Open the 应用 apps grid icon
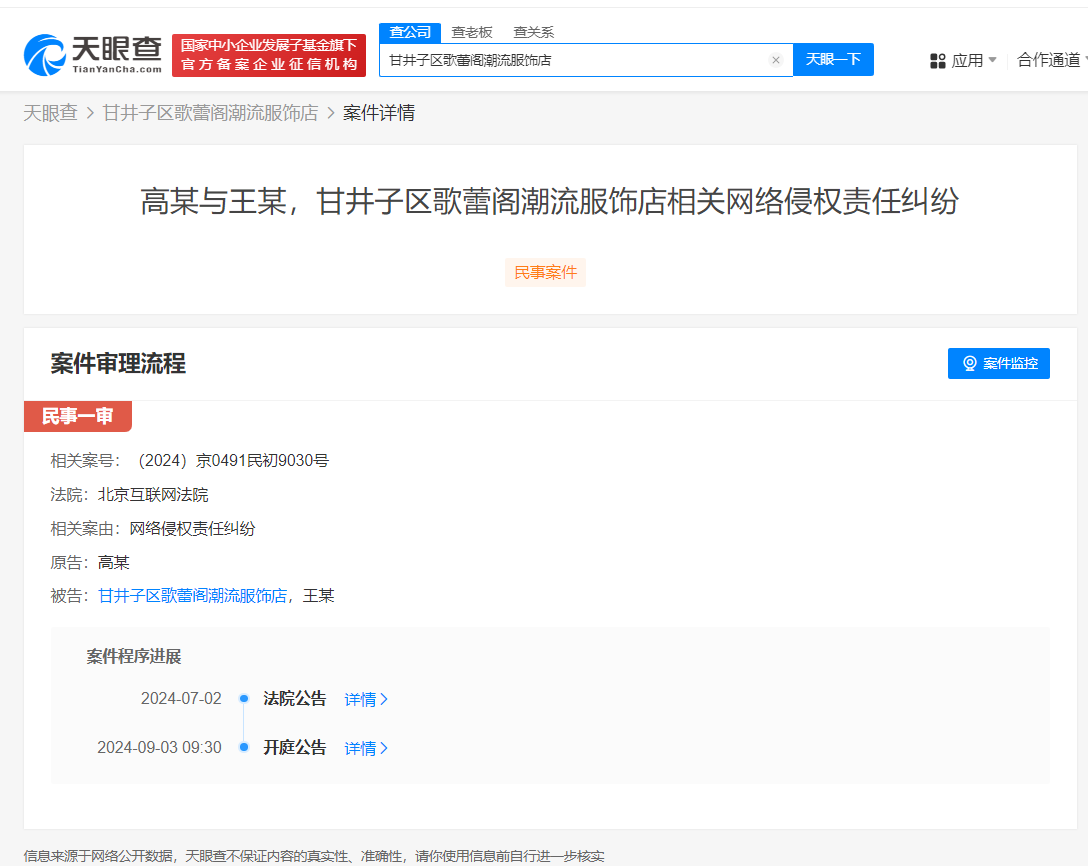The height and width of the screenshot is (866, 1088). (937, 60)
